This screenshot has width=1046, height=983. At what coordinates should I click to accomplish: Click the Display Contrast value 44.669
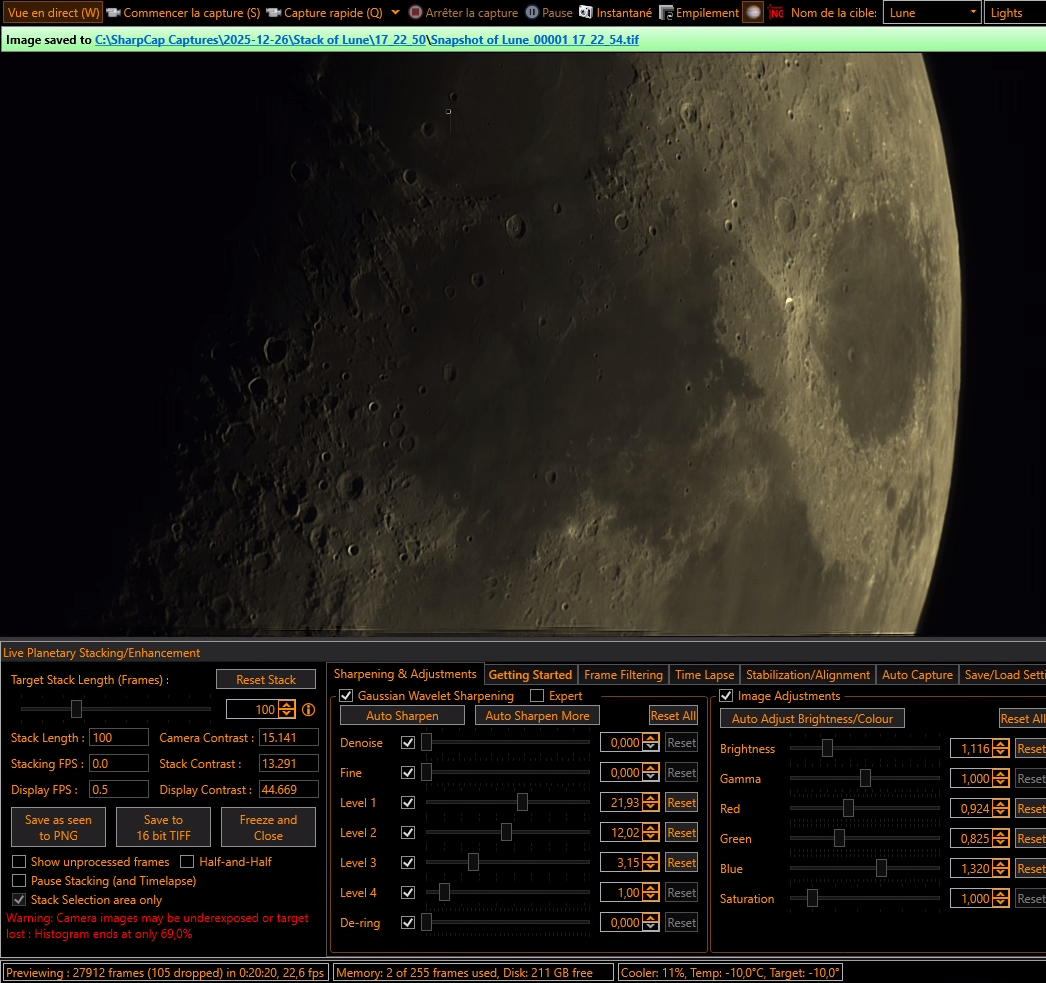click(288, 790)
